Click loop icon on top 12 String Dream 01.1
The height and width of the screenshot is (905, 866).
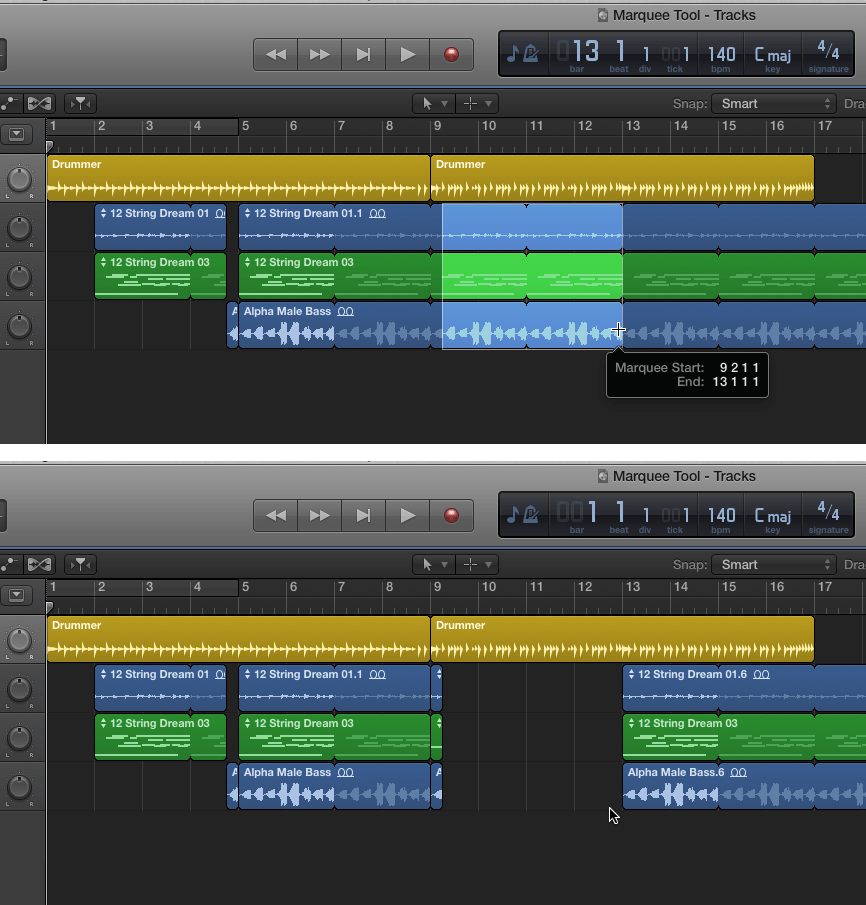click(x=378, y=214)
